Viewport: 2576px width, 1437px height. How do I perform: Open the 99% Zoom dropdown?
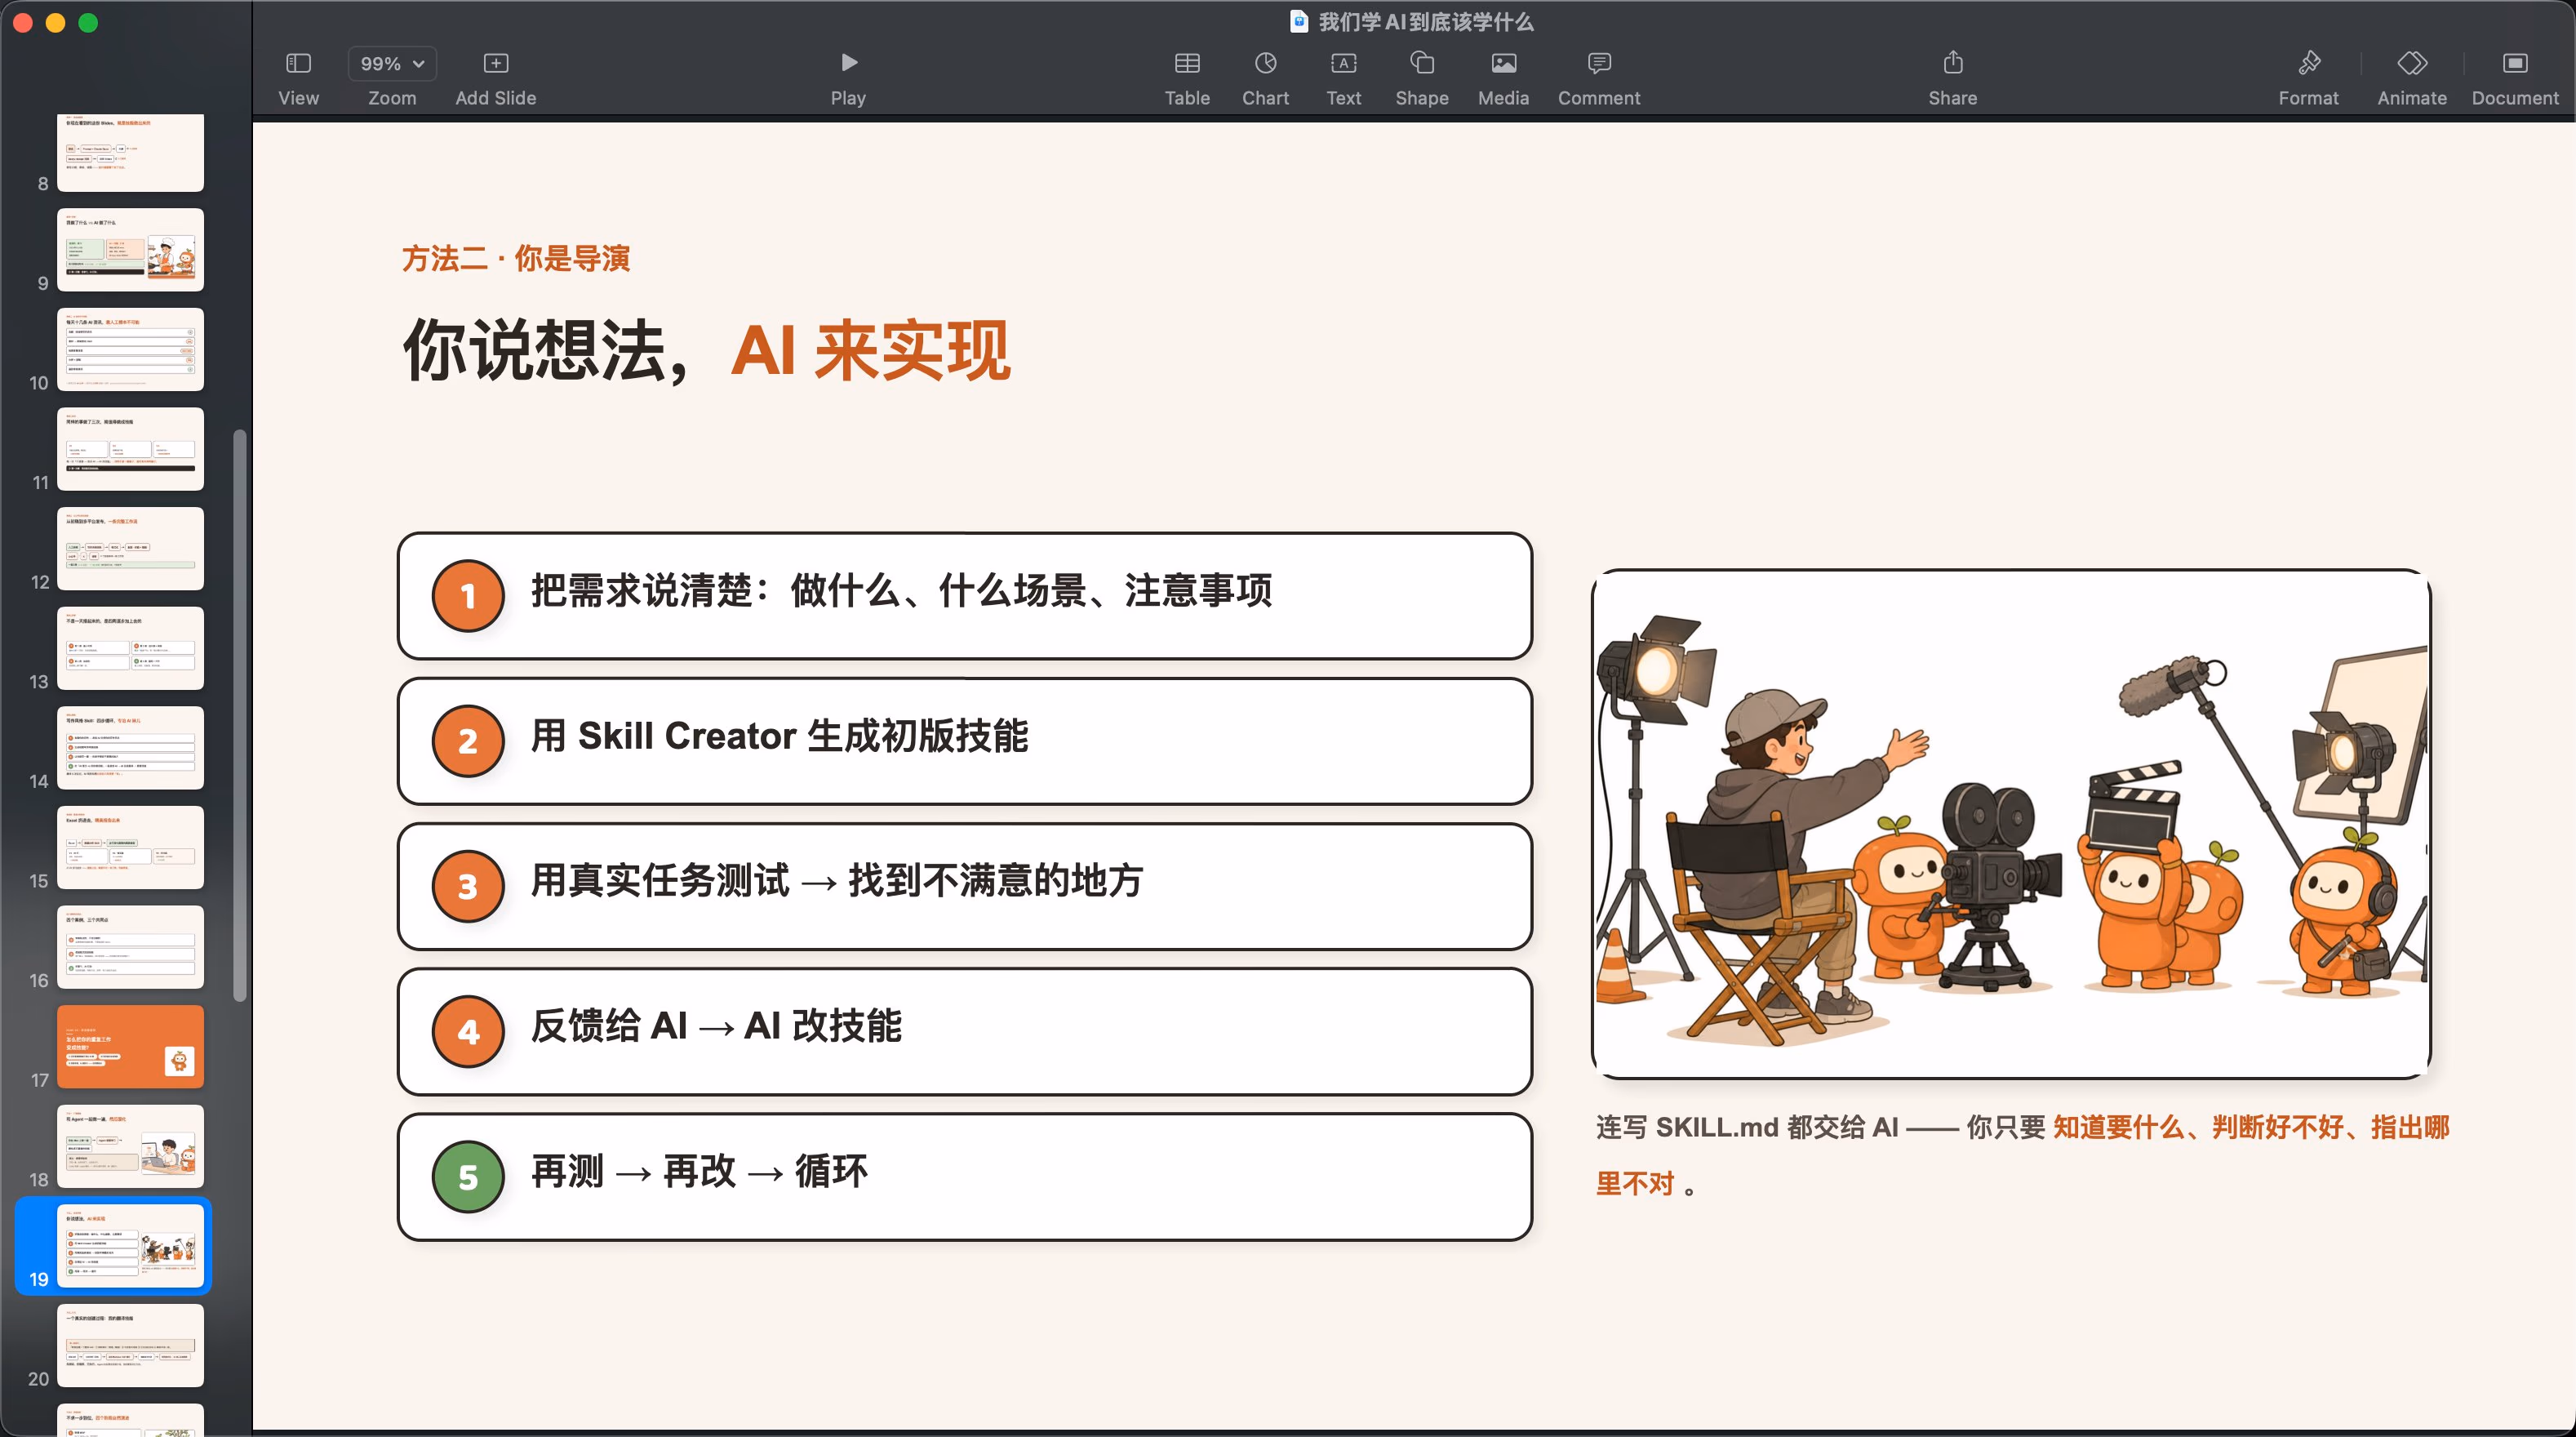(x=392, y=64)
